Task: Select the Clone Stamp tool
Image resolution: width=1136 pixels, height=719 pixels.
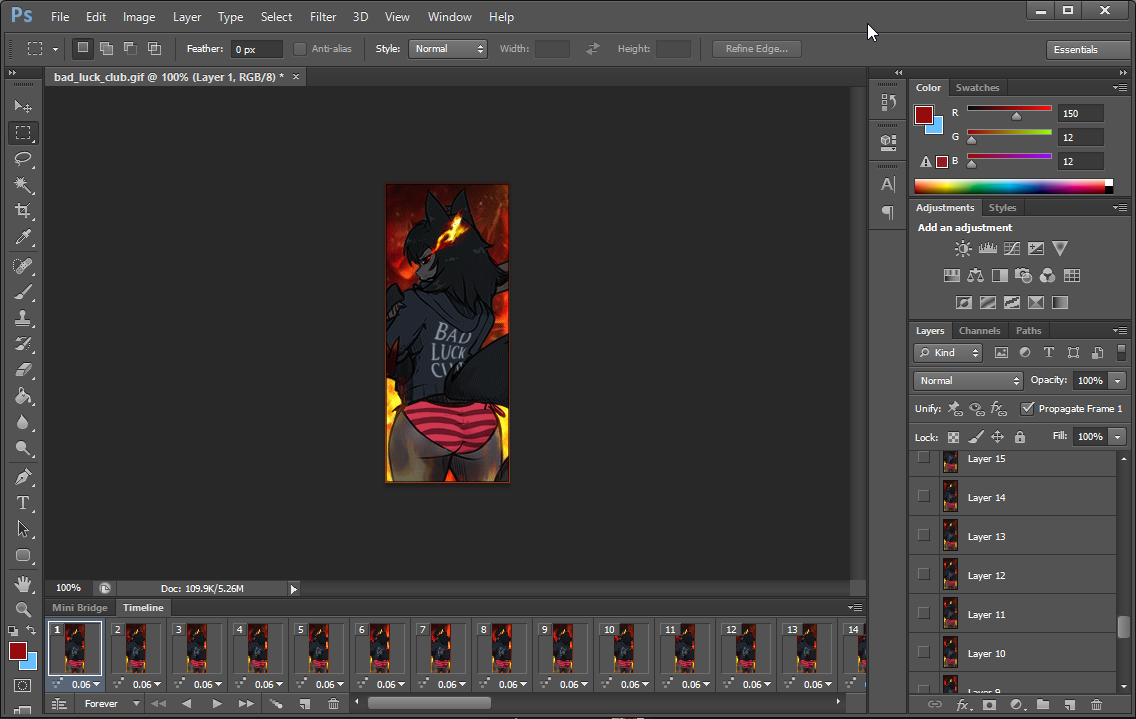Action: tap(23, 318)
